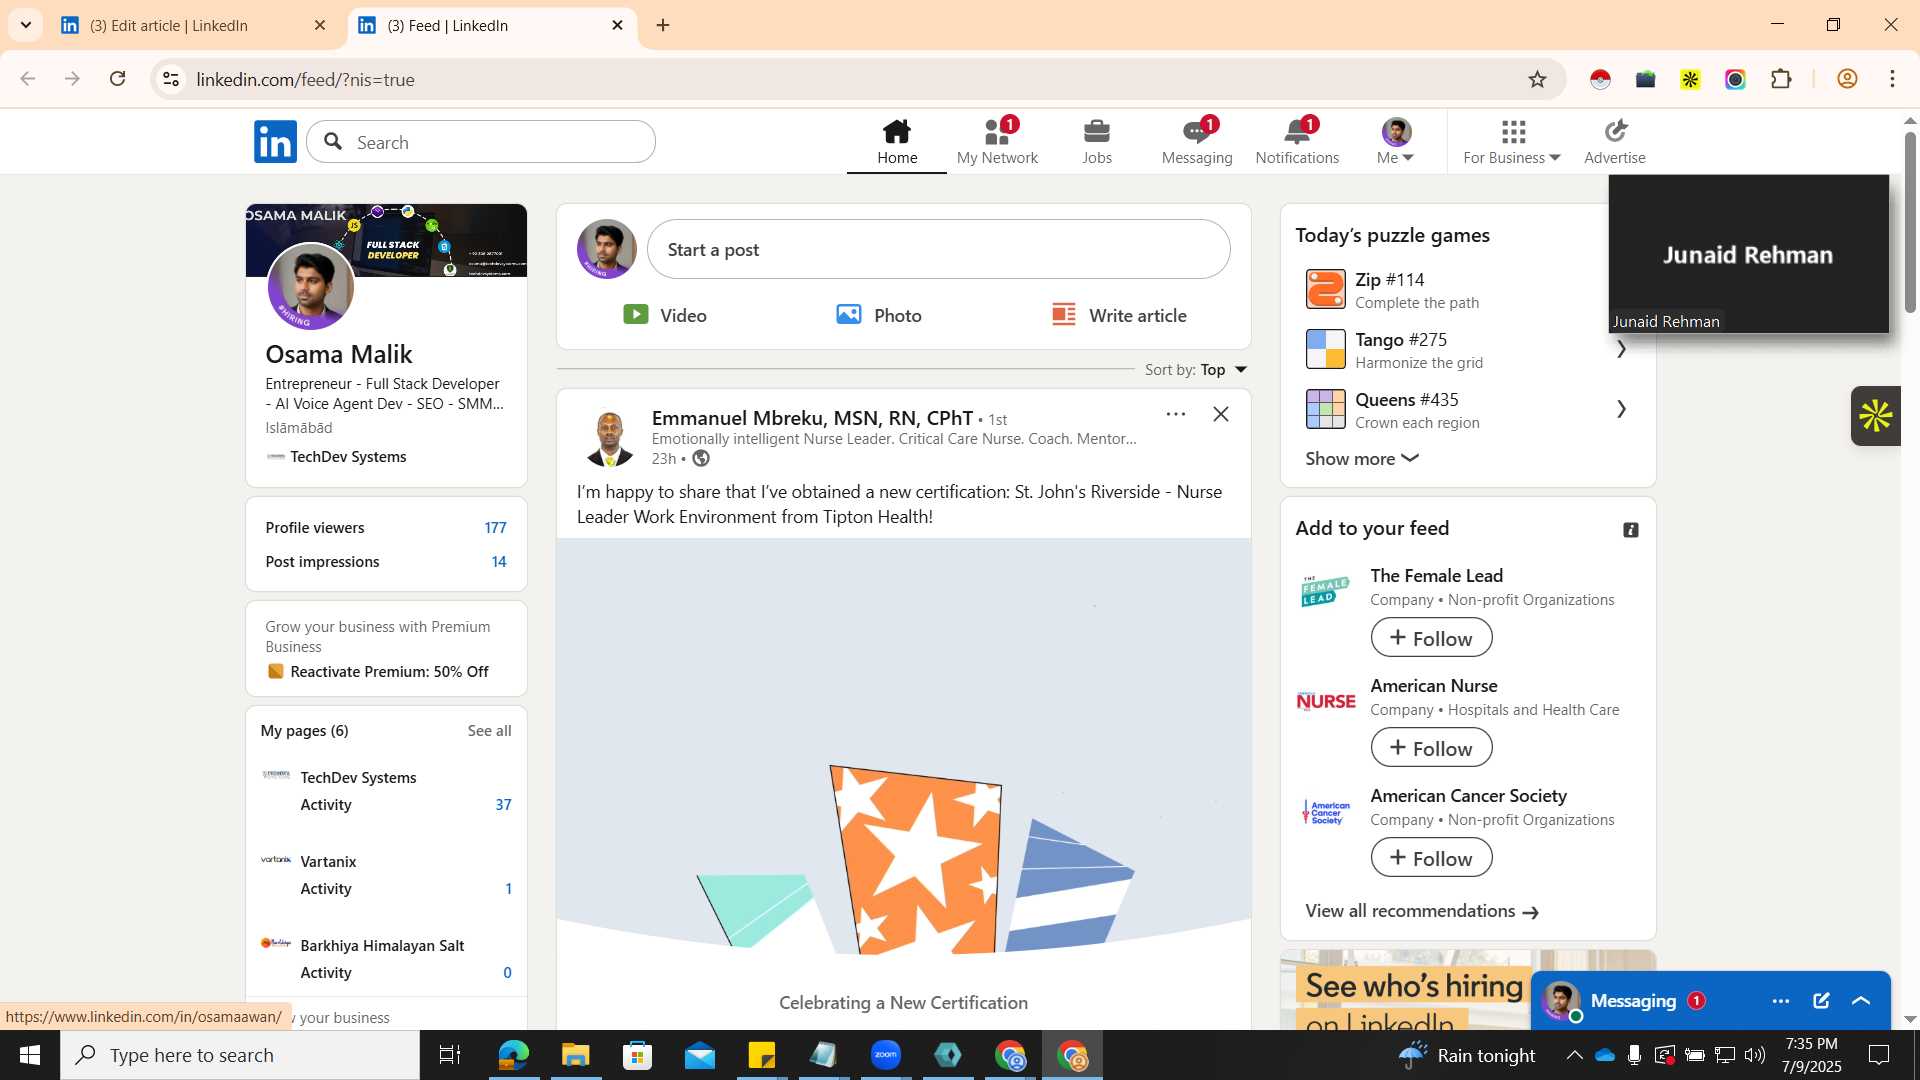The width and height of the screenshot is (1920, 1080).
Task: Dismiss Emmanuel Mbreku's post
Action: (1221, 414)
